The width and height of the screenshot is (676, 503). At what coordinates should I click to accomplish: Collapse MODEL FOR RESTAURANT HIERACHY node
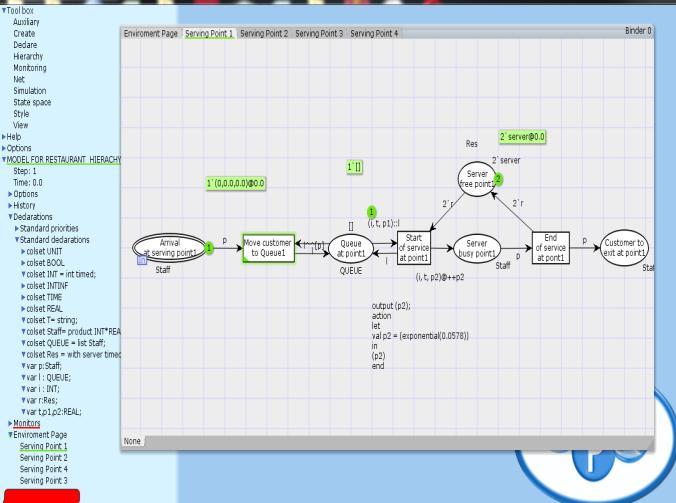(4, 159)
